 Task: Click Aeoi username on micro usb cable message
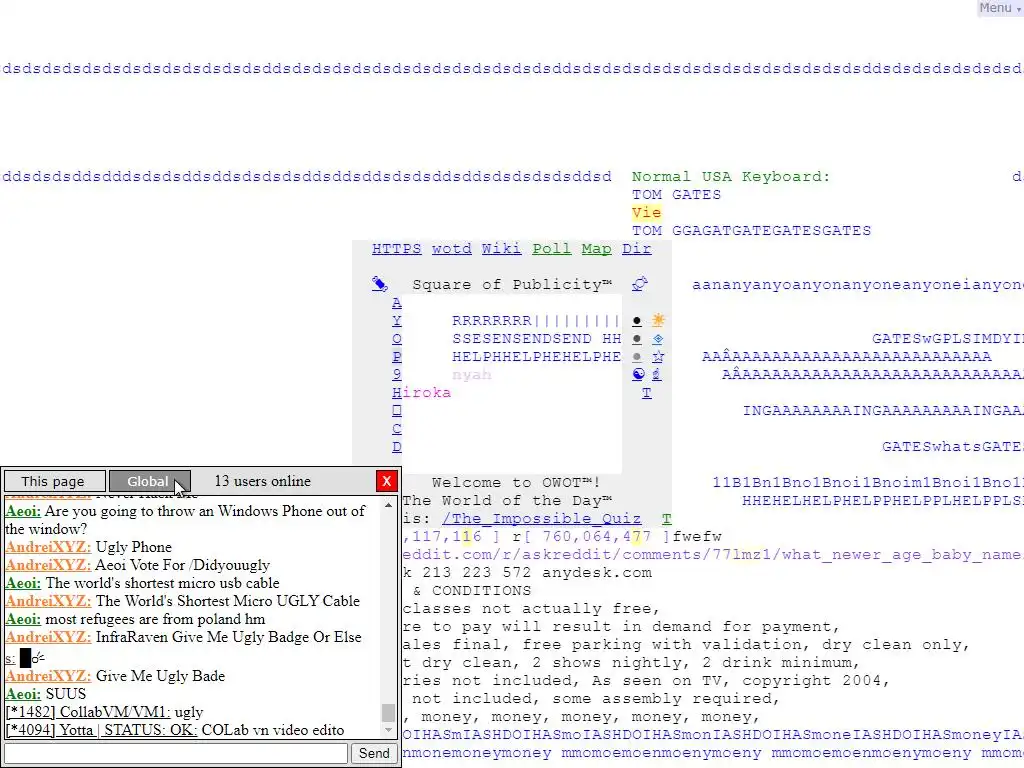[x=23, y=583]
